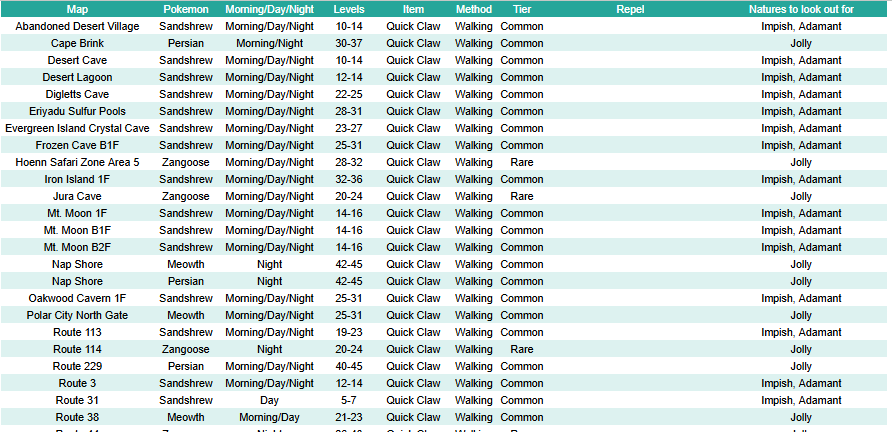Click the Map column header
Image resolution: width=892 pixels, height=432 pixels.
[x=77, y=9]
